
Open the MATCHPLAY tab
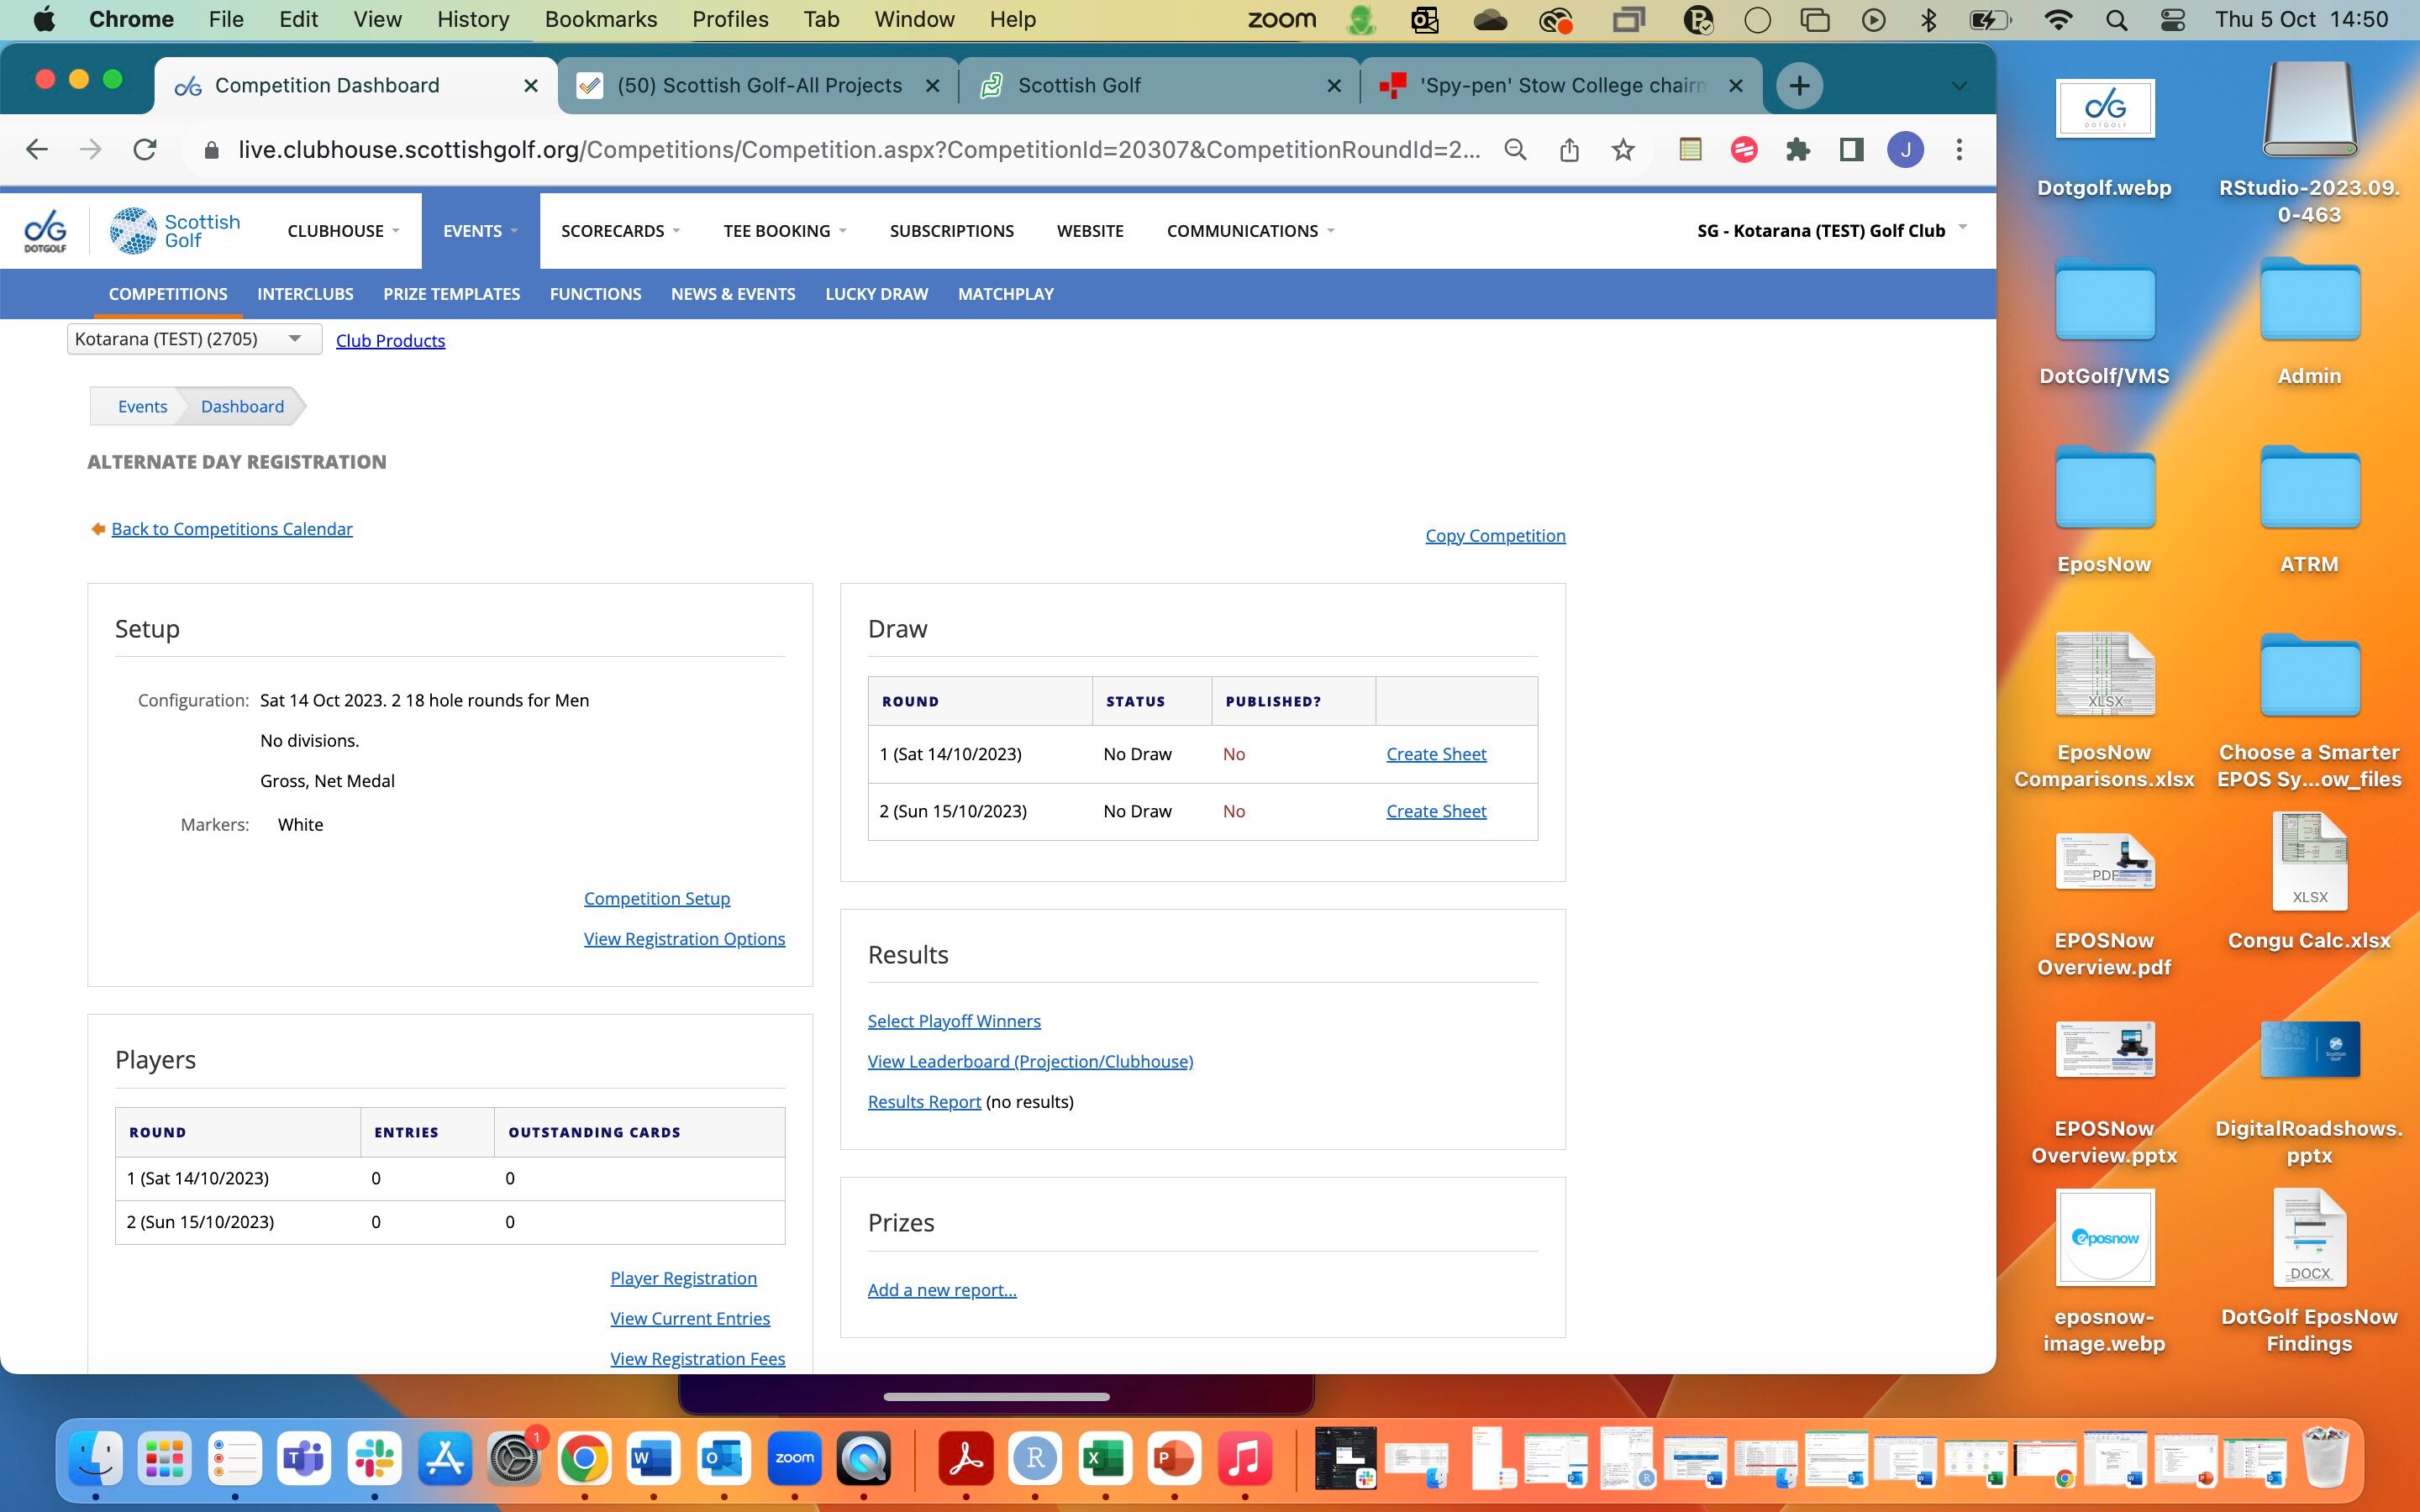point(1005,294)
